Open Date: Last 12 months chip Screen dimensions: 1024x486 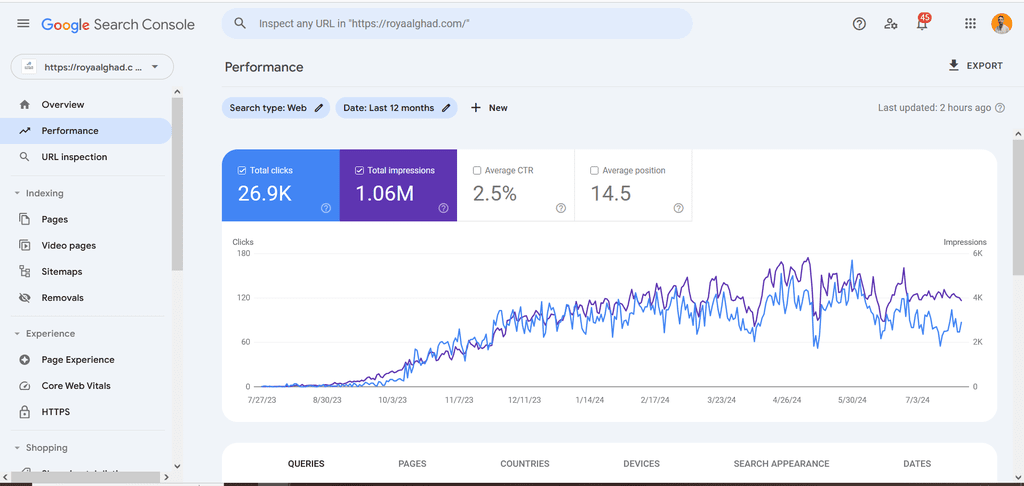(396, 108)
